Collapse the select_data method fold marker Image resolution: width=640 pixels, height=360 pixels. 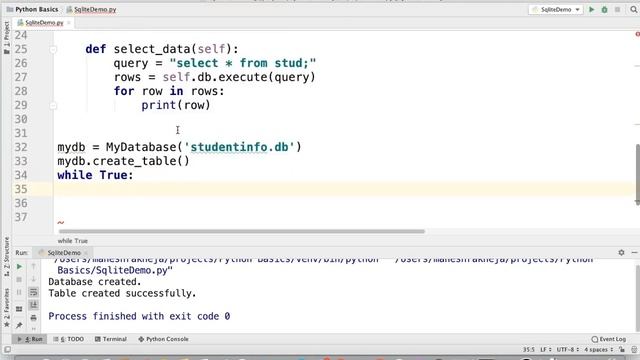click(53, 49)
